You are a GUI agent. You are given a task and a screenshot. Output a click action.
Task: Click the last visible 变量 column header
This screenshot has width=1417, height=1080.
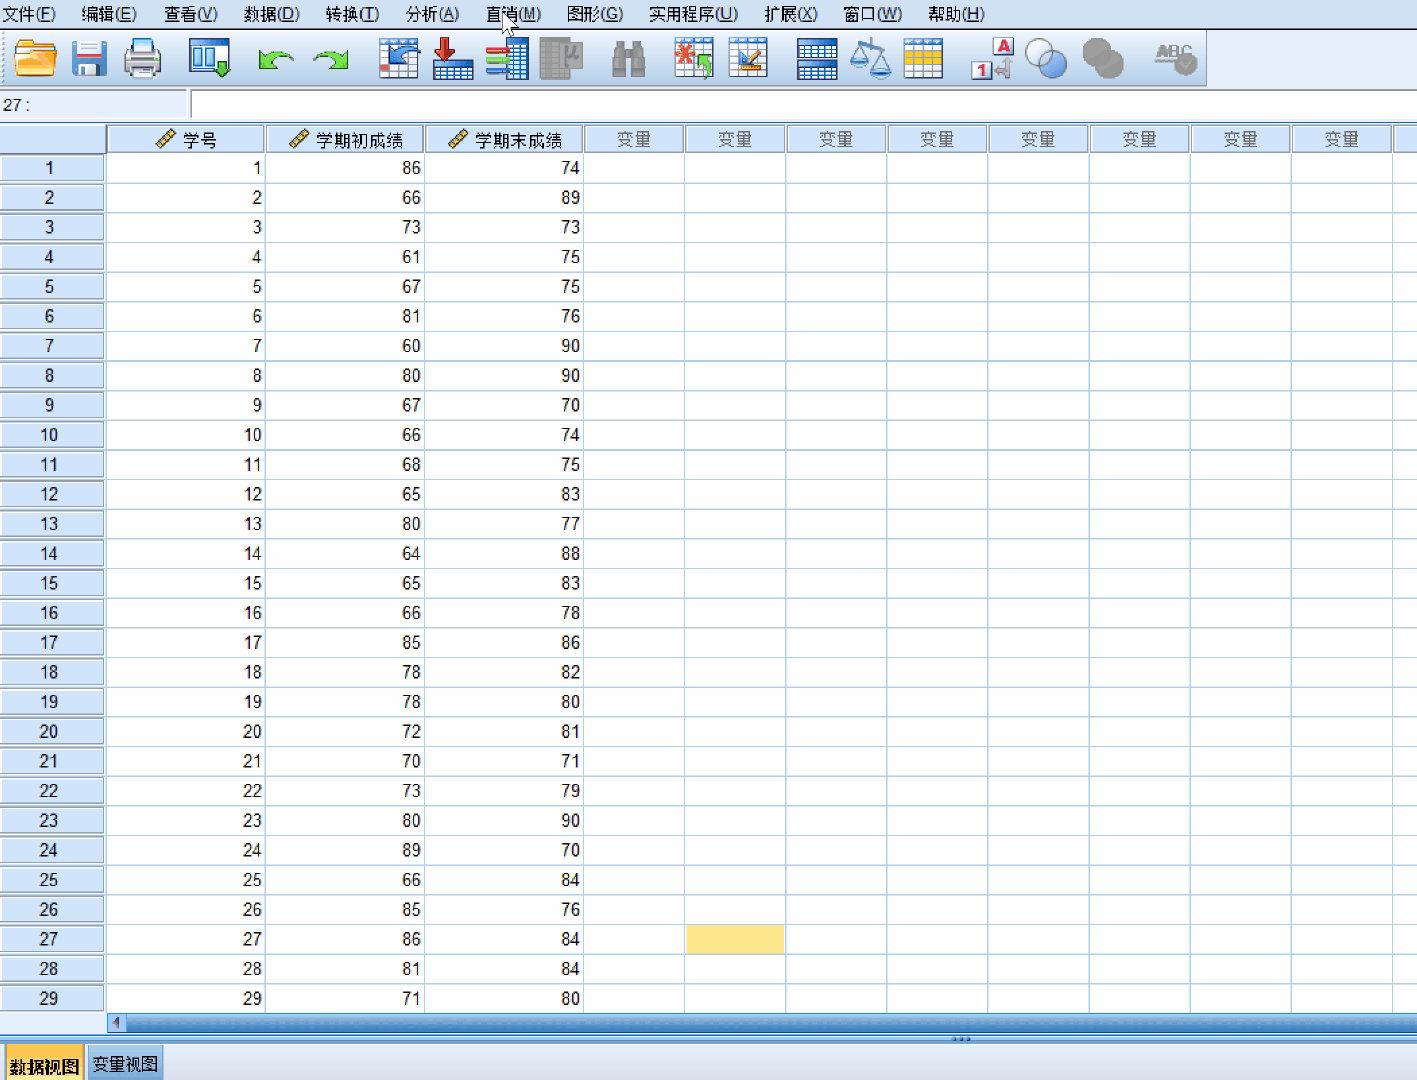pyautogui.click(x=1341, y=139)
